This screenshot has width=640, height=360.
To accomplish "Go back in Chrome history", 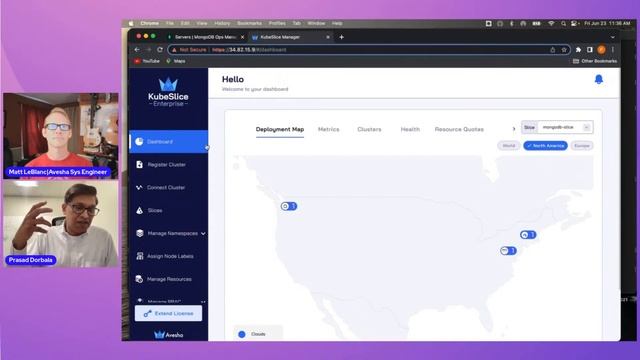I will click(x=137, y=49).
